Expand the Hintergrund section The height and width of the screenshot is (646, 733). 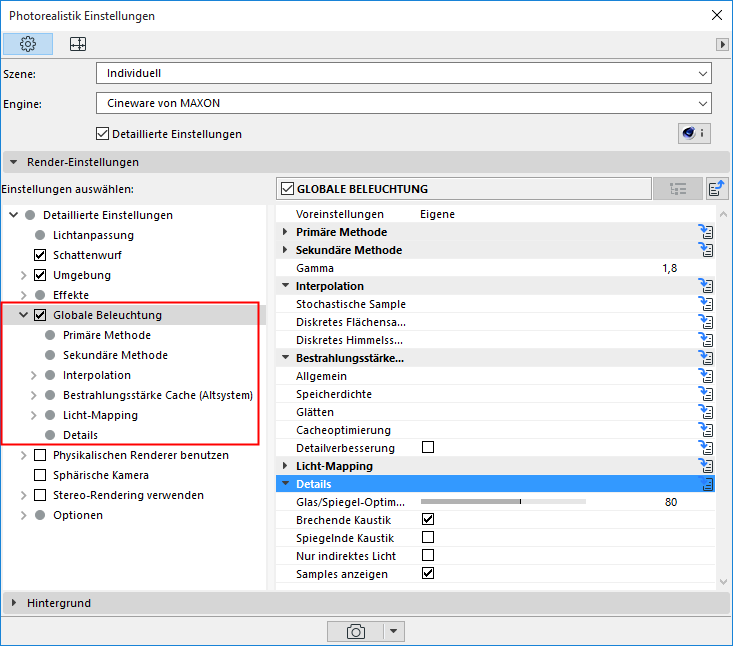pos(14,603)
